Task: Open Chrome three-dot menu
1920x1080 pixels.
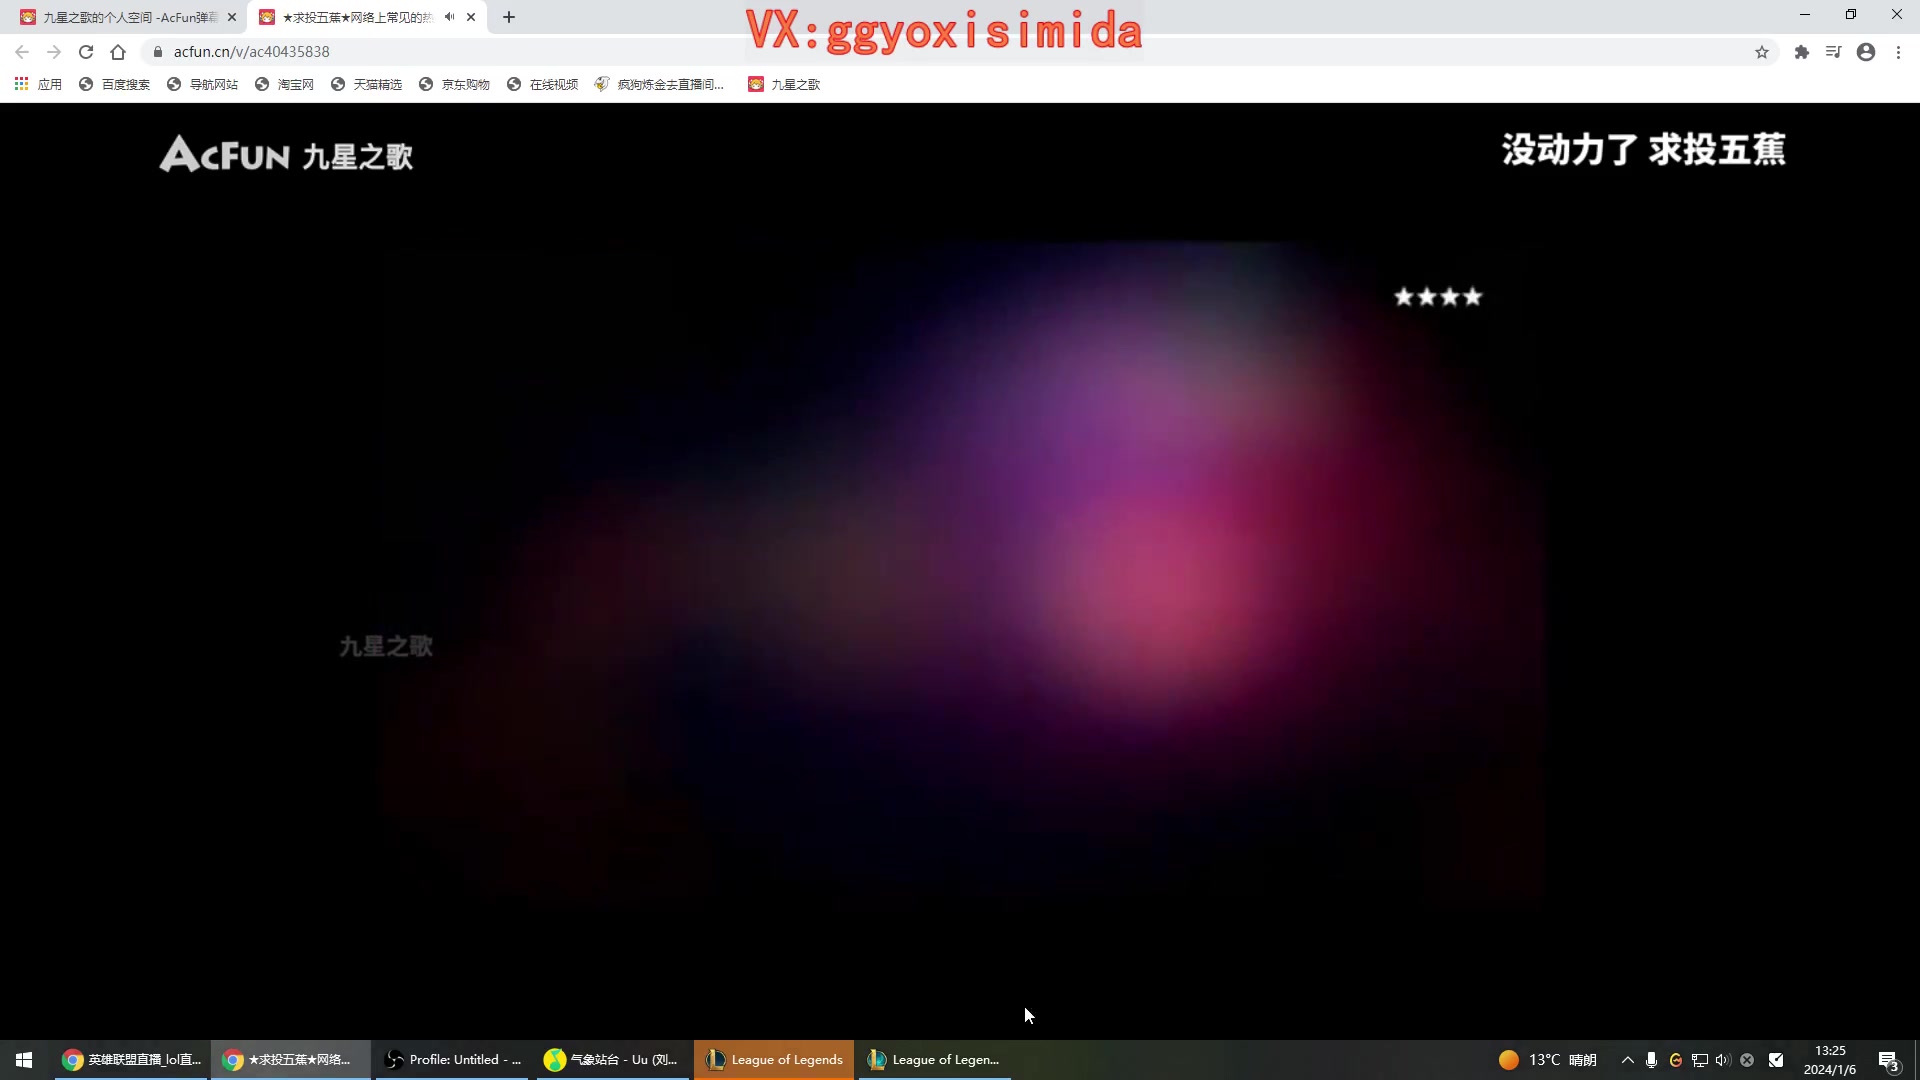Action: (x=1898, y=52)
